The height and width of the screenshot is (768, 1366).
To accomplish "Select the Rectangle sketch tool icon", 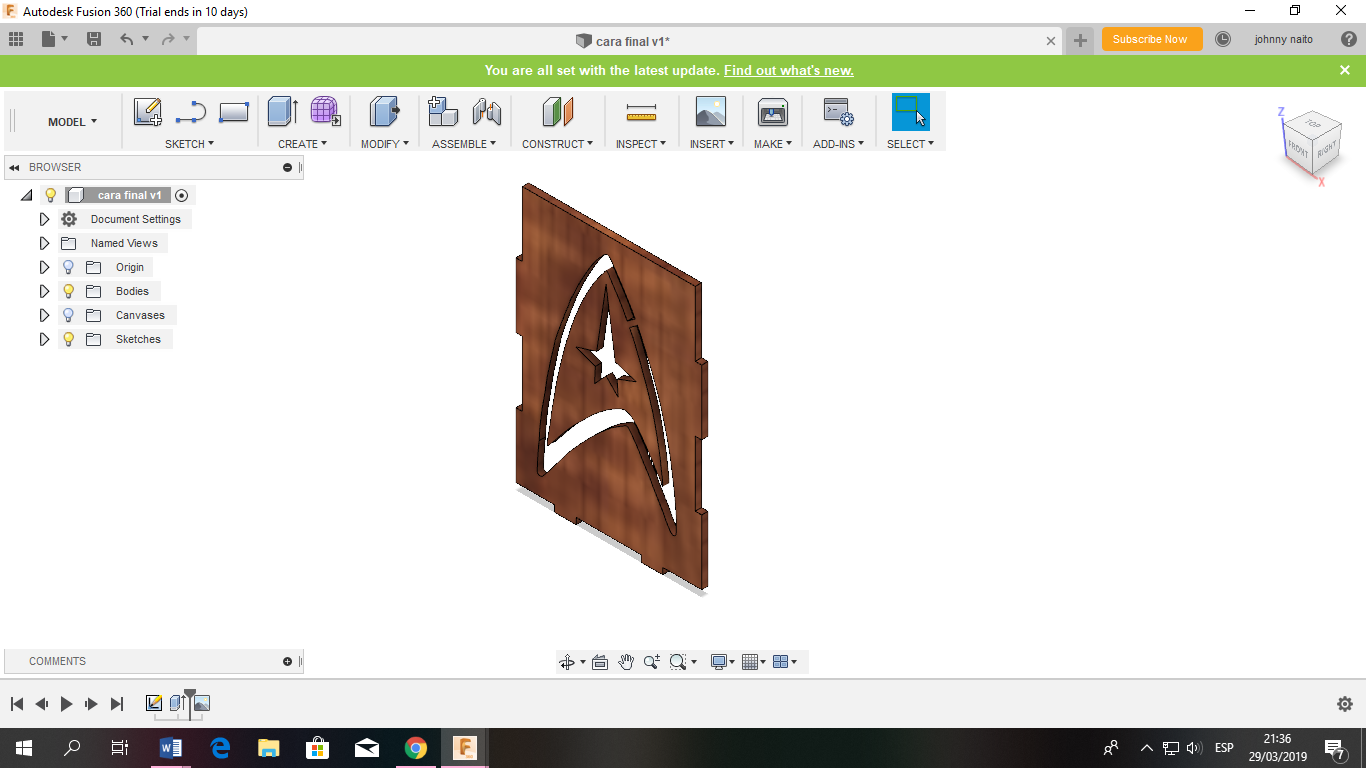I will (x=233, y=111).
